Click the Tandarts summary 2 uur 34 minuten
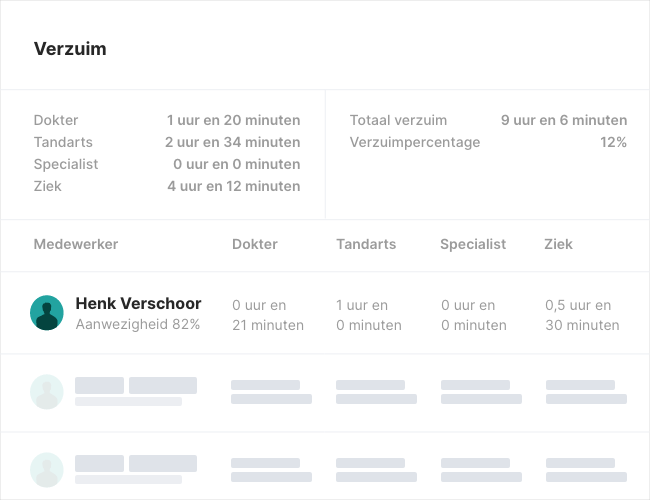650x500 pixels. click(x=232, y=142)
